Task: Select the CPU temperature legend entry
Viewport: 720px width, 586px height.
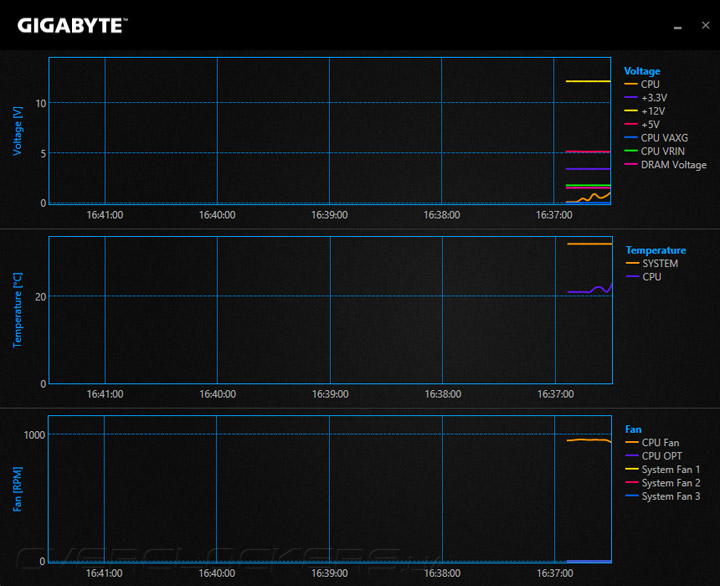Action: 644,277
